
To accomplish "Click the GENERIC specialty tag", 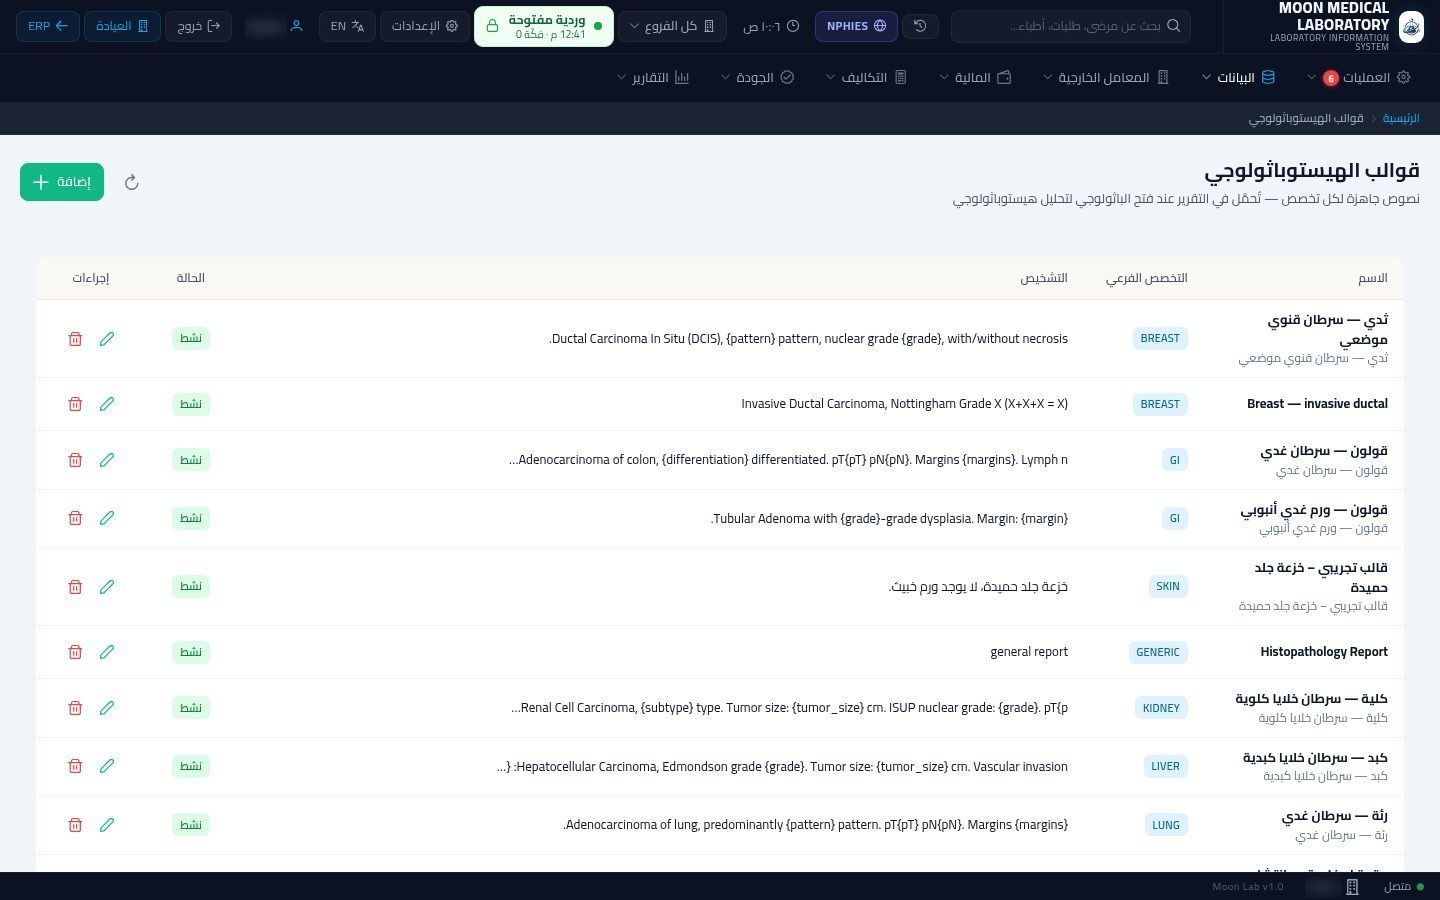I will 1158,652.
